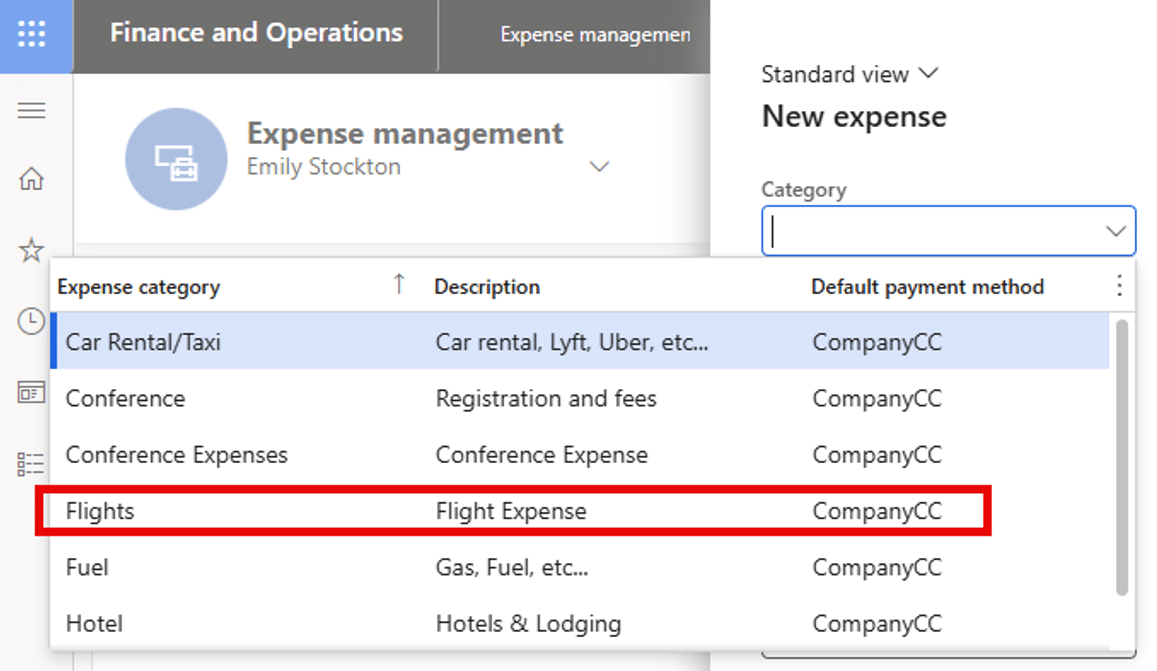Image resolution: width=1157 pixels, height=671 pixels.
Task: Select the Flights expense category row
Action: pyautogui.click(x=100, y=511)
